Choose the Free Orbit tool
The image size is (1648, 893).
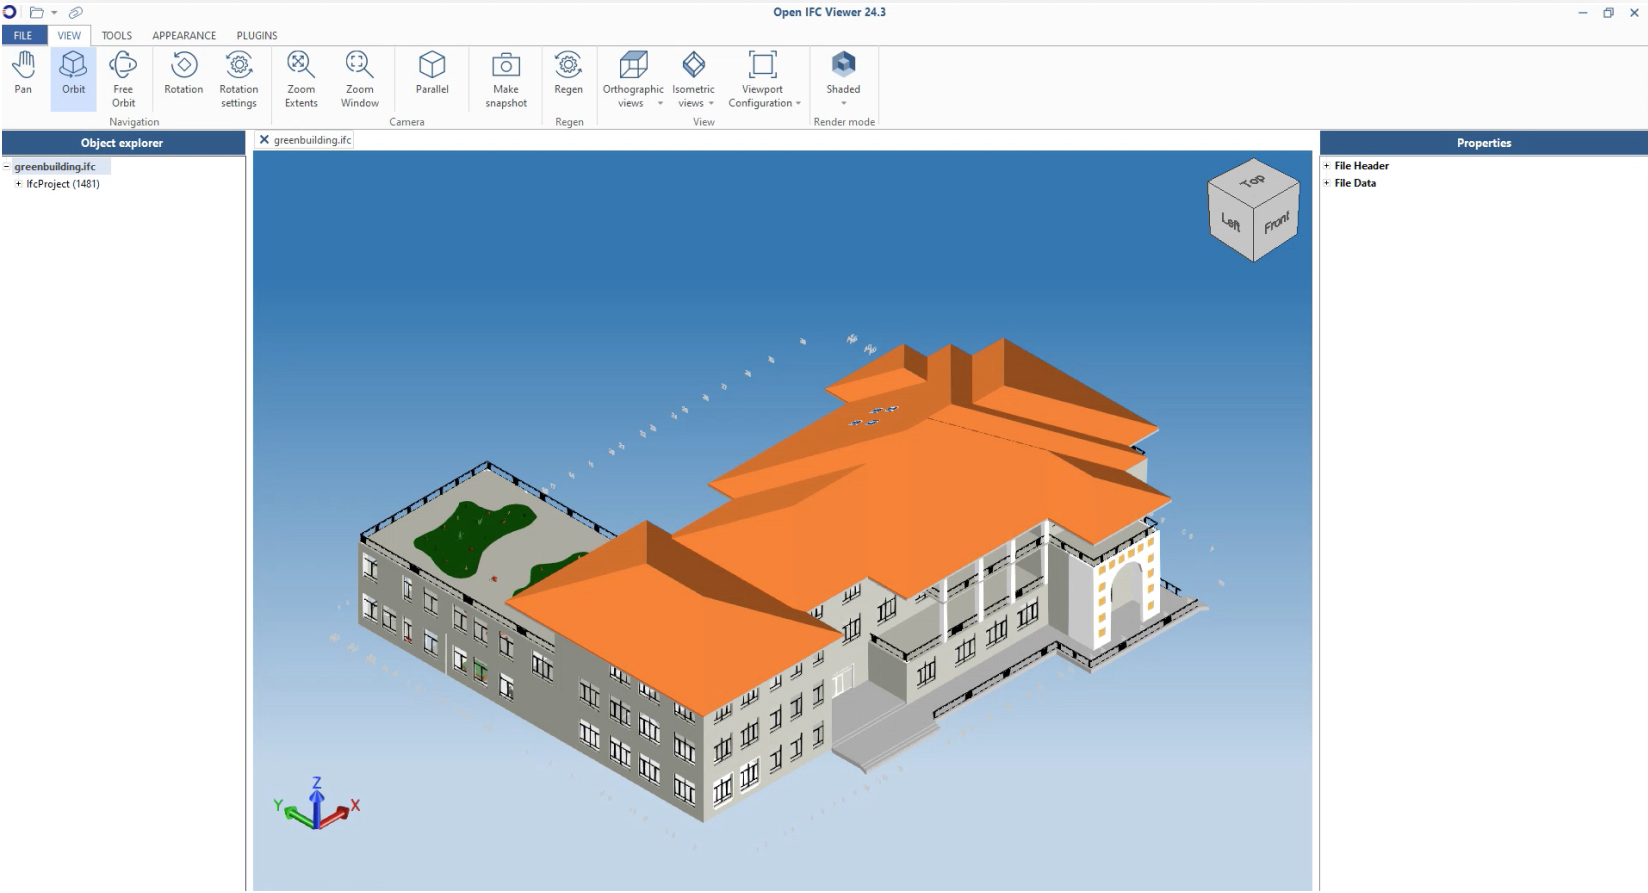pos(123,78)
